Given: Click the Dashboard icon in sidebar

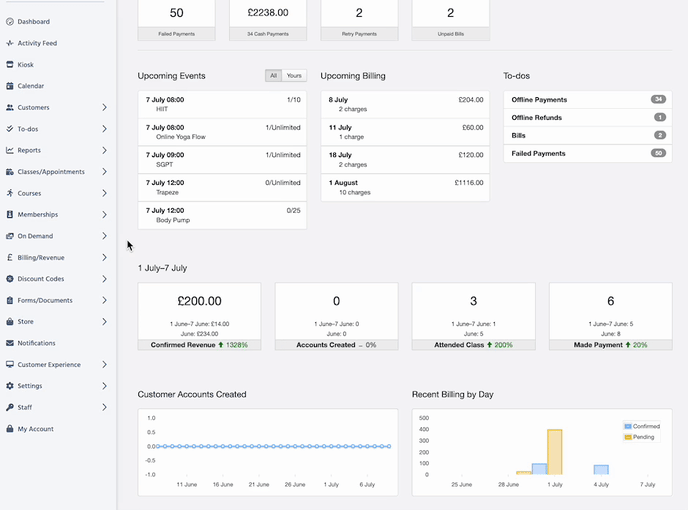Looking at the screenshot, I should tap(10, 22).
